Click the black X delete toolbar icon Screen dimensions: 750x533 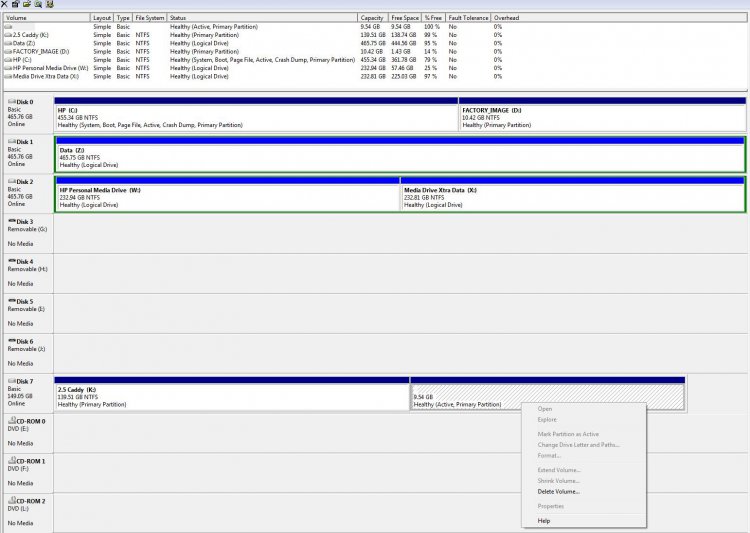tap(4, 4)
